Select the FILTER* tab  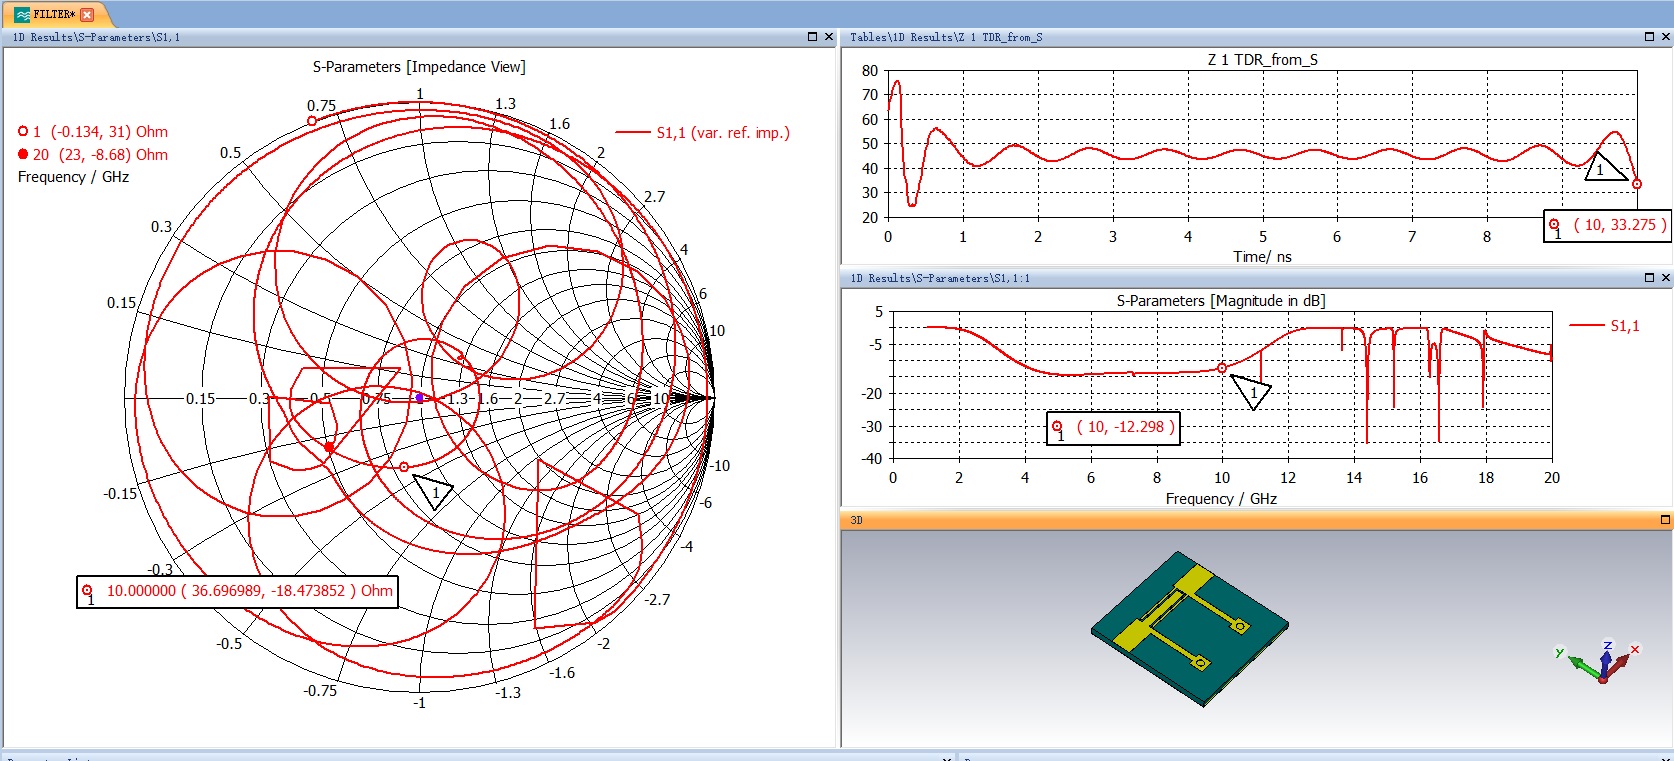point(54,14)
